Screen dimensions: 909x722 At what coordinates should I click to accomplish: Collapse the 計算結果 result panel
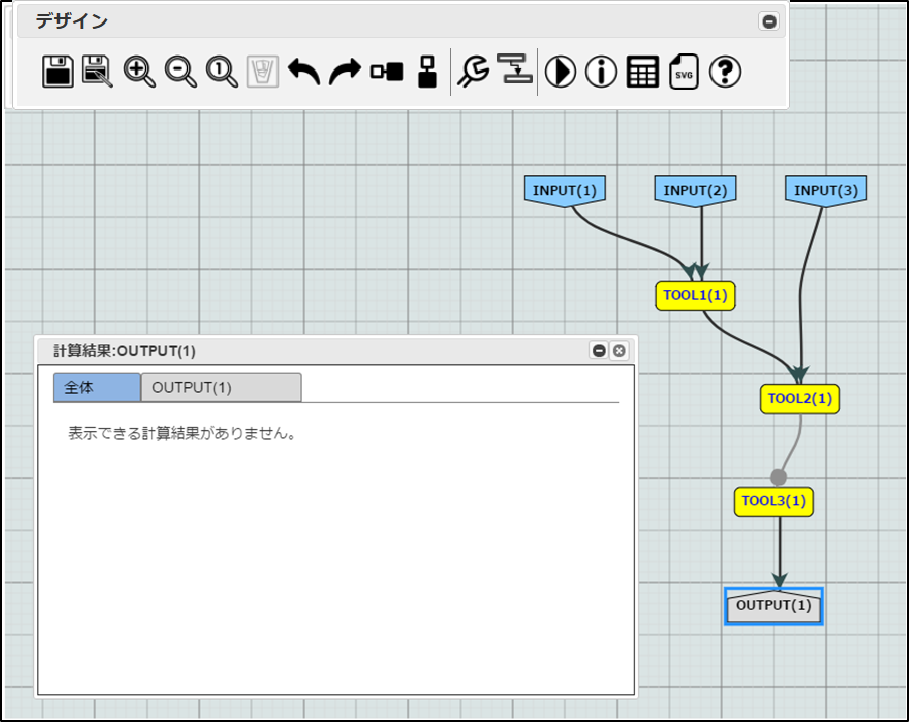pos(599,350)
